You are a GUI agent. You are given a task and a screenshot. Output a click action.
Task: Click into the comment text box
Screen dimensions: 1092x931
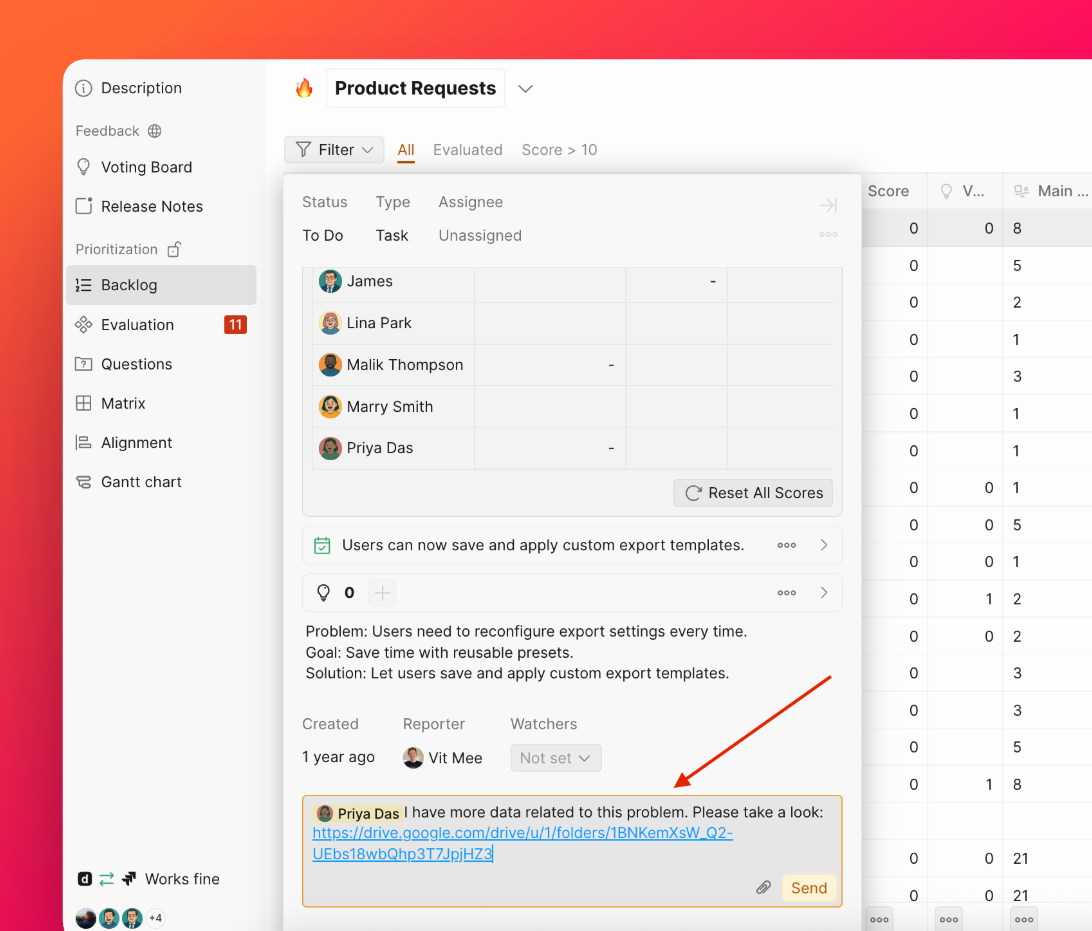point(572,851)
